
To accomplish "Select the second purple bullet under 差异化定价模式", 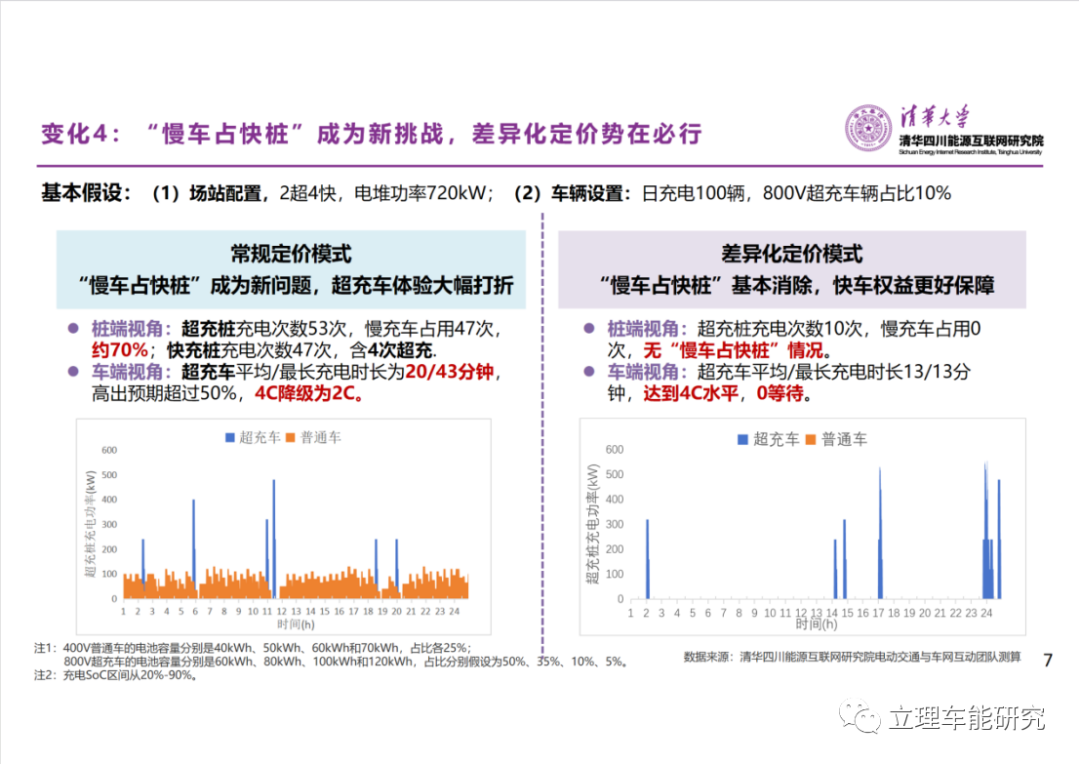I will (x=590, y=373).
